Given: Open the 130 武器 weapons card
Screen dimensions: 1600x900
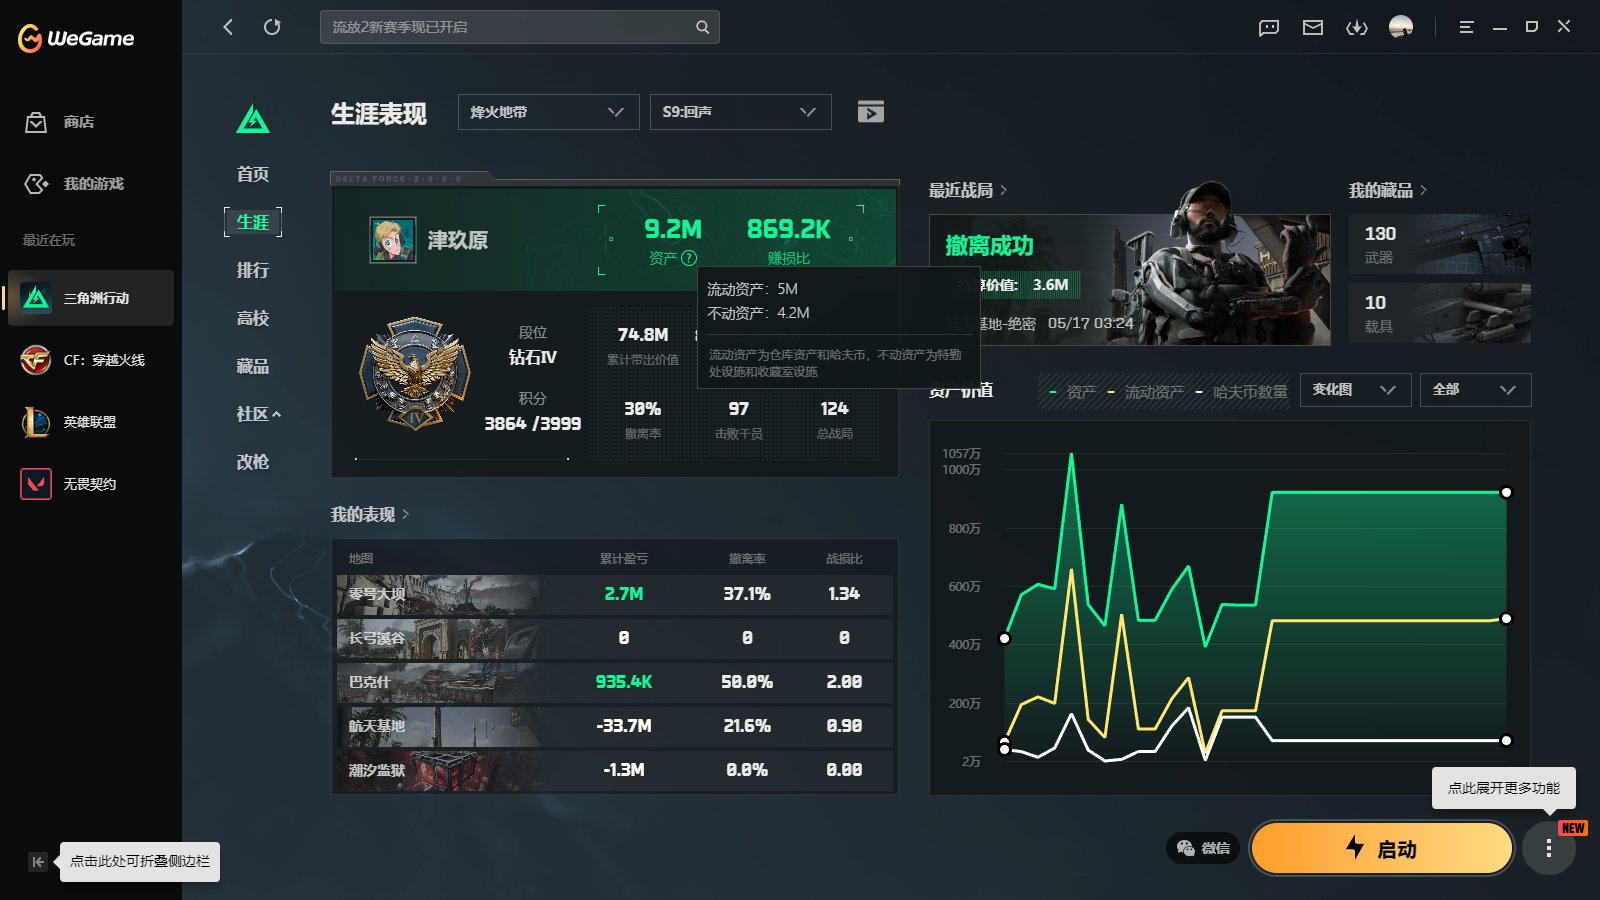Looking at the screenshot, I should (1440, 244).
